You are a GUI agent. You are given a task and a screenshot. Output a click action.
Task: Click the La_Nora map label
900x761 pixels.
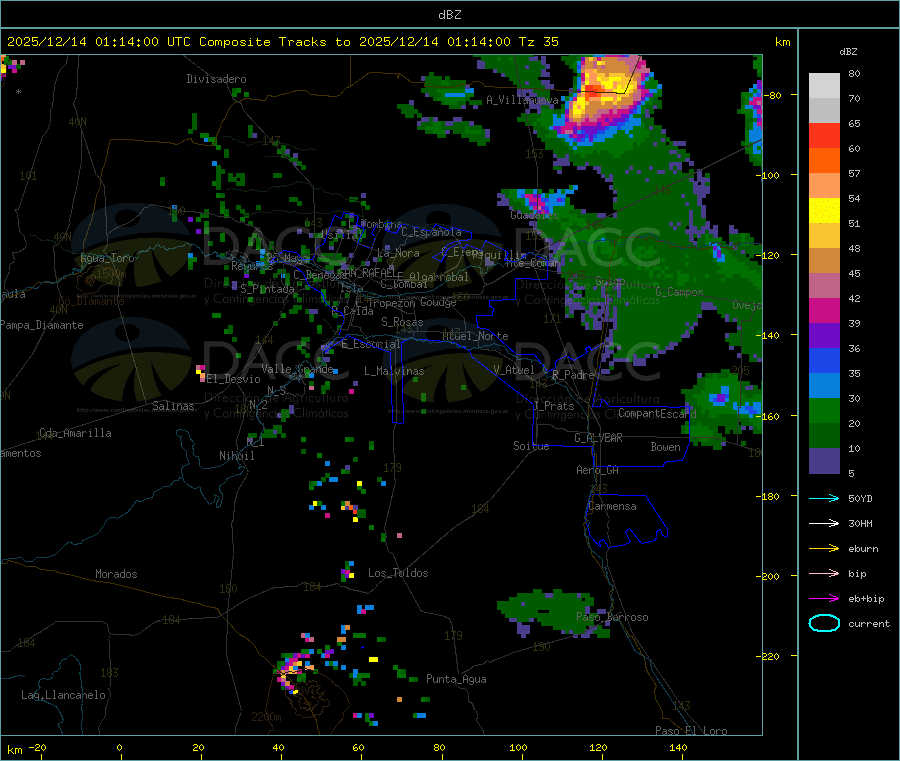tap(398, 253)
